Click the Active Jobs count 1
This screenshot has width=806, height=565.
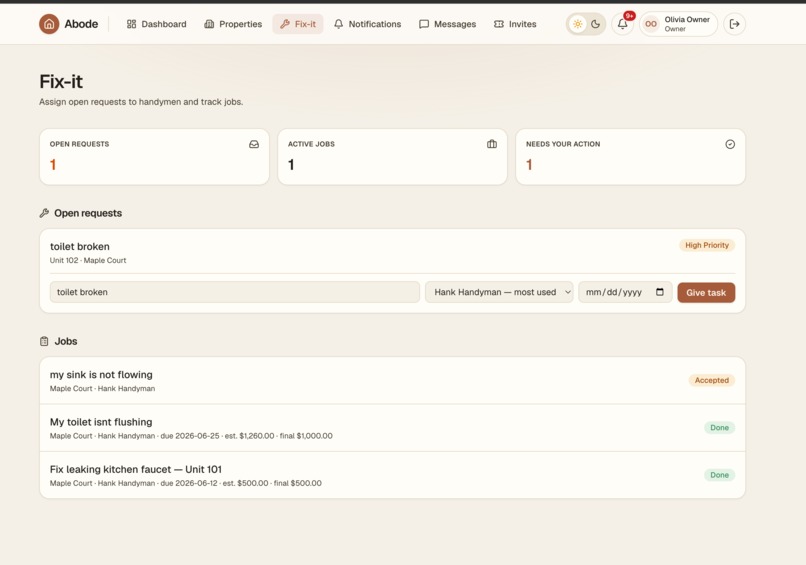coord(291,165)
